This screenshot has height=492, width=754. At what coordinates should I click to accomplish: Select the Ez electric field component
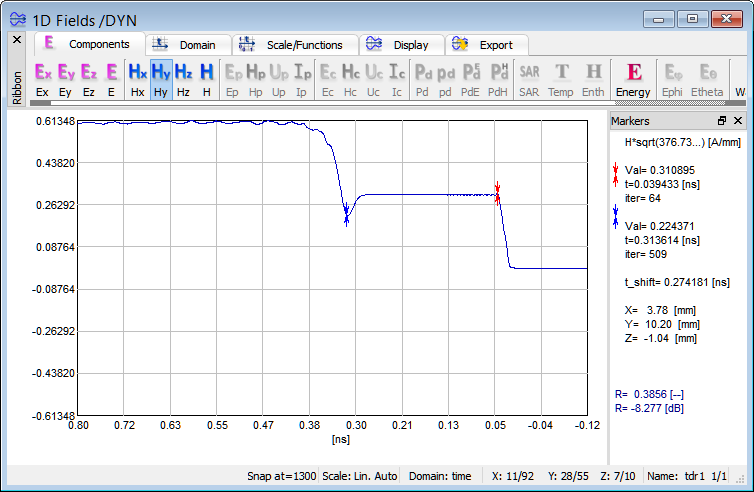click(89, 79)
